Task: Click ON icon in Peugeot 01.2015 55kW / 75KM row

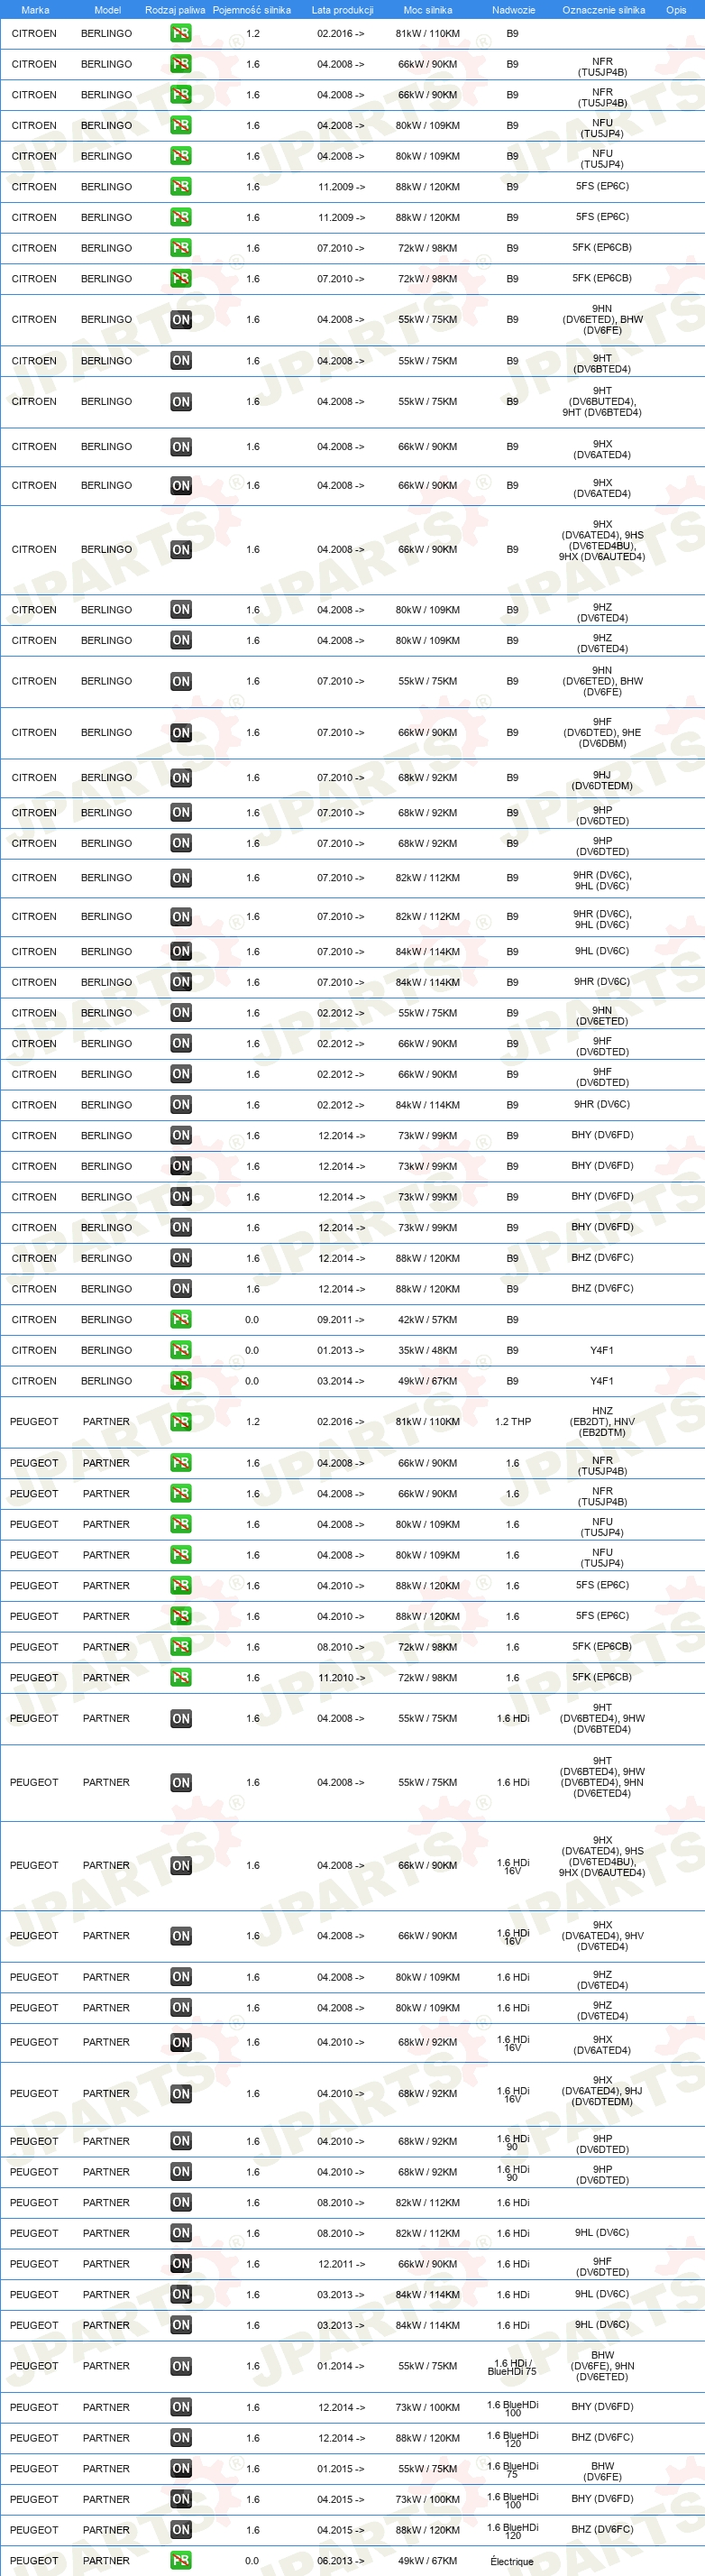Action: click(181, 2469)
